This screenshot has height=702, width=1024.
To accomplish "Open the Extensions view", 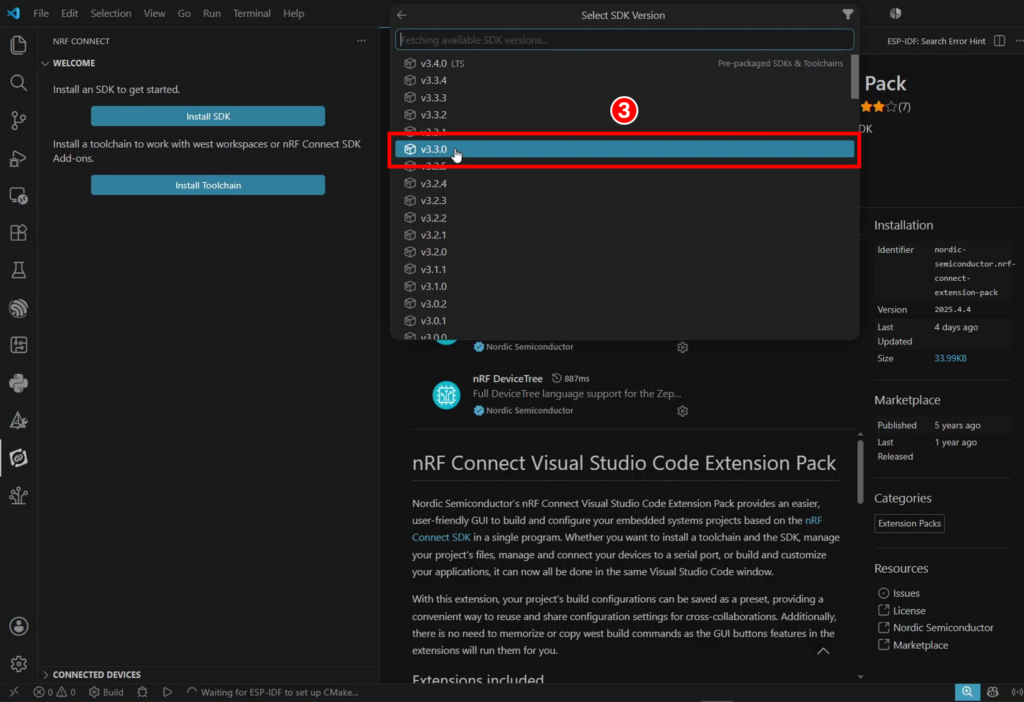I will pos(18,233).
